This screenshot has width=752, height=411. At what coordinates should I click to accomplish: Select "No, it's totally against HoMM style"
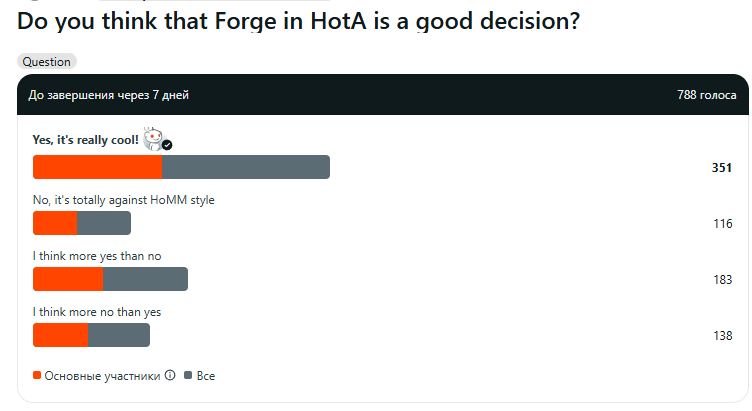pyautogui.click(x=123, y=200)
